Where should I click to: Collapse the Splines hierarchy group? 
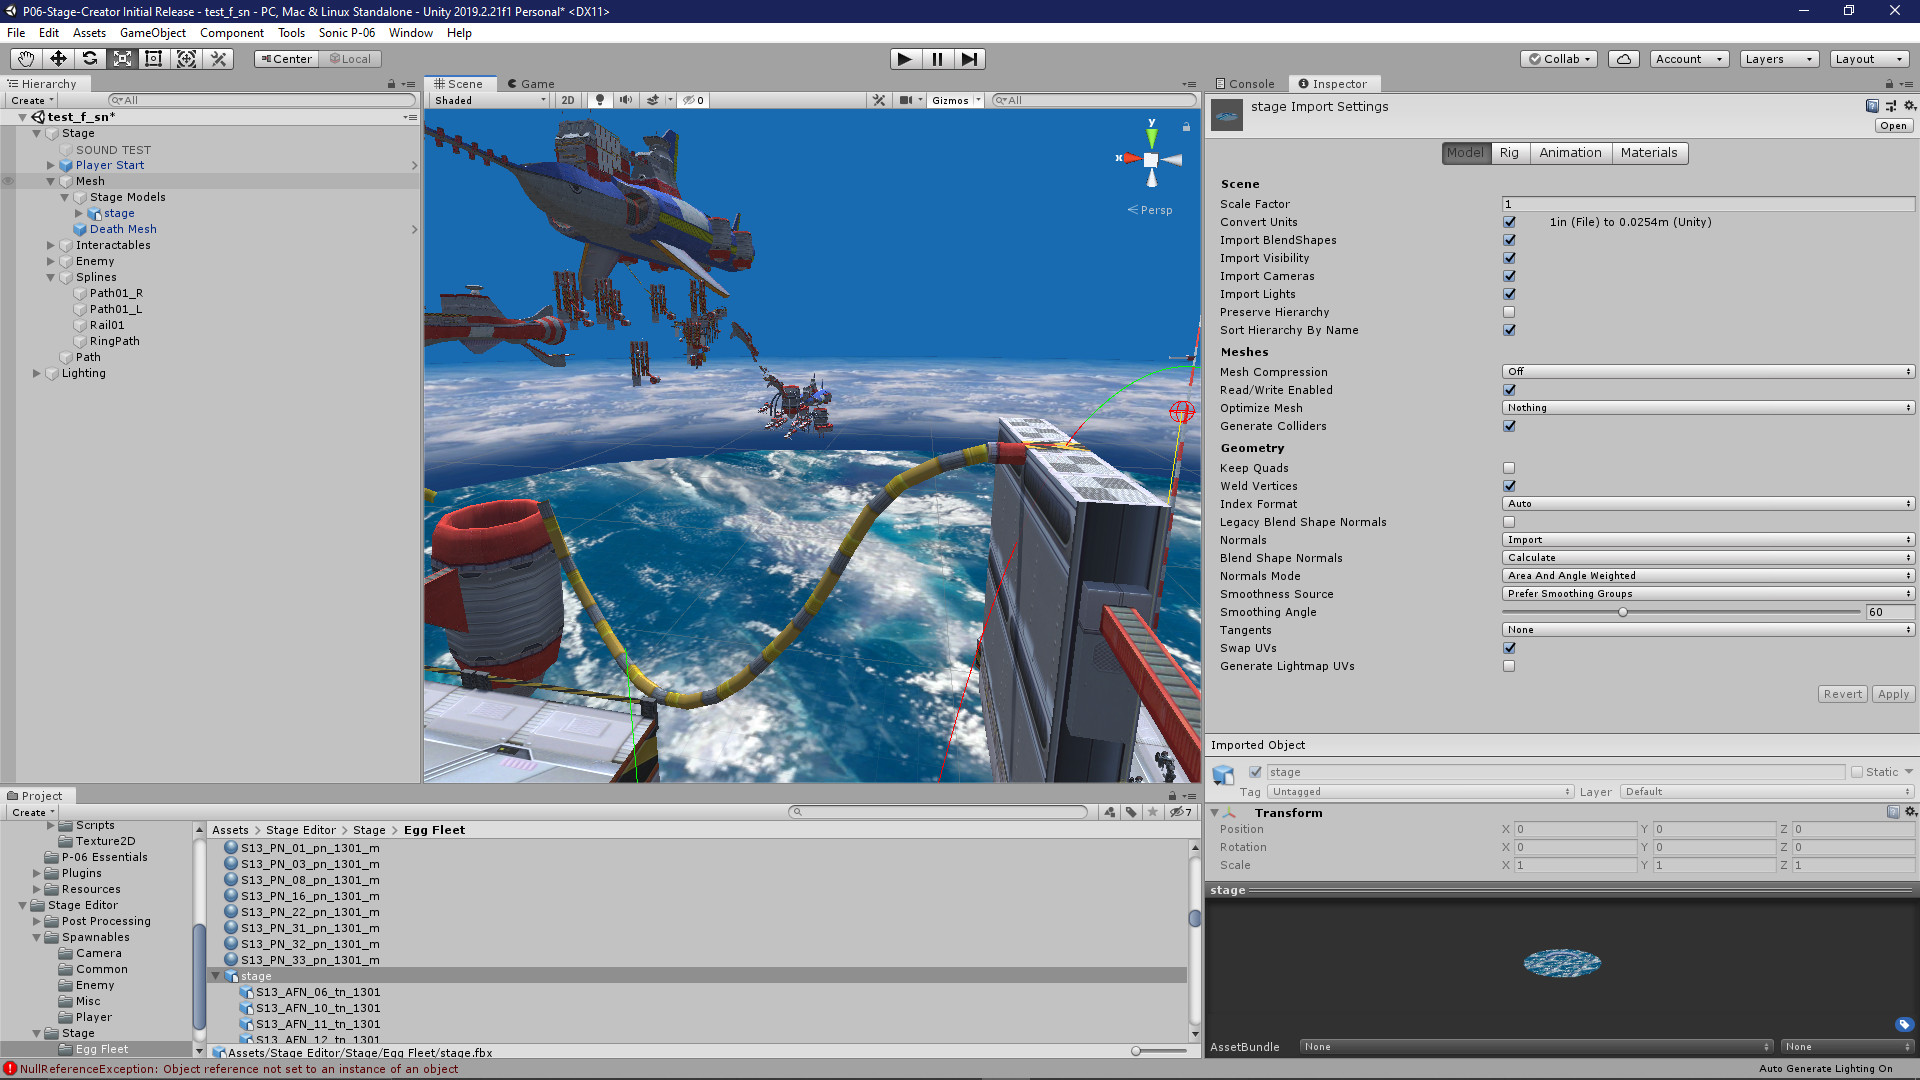50,277
